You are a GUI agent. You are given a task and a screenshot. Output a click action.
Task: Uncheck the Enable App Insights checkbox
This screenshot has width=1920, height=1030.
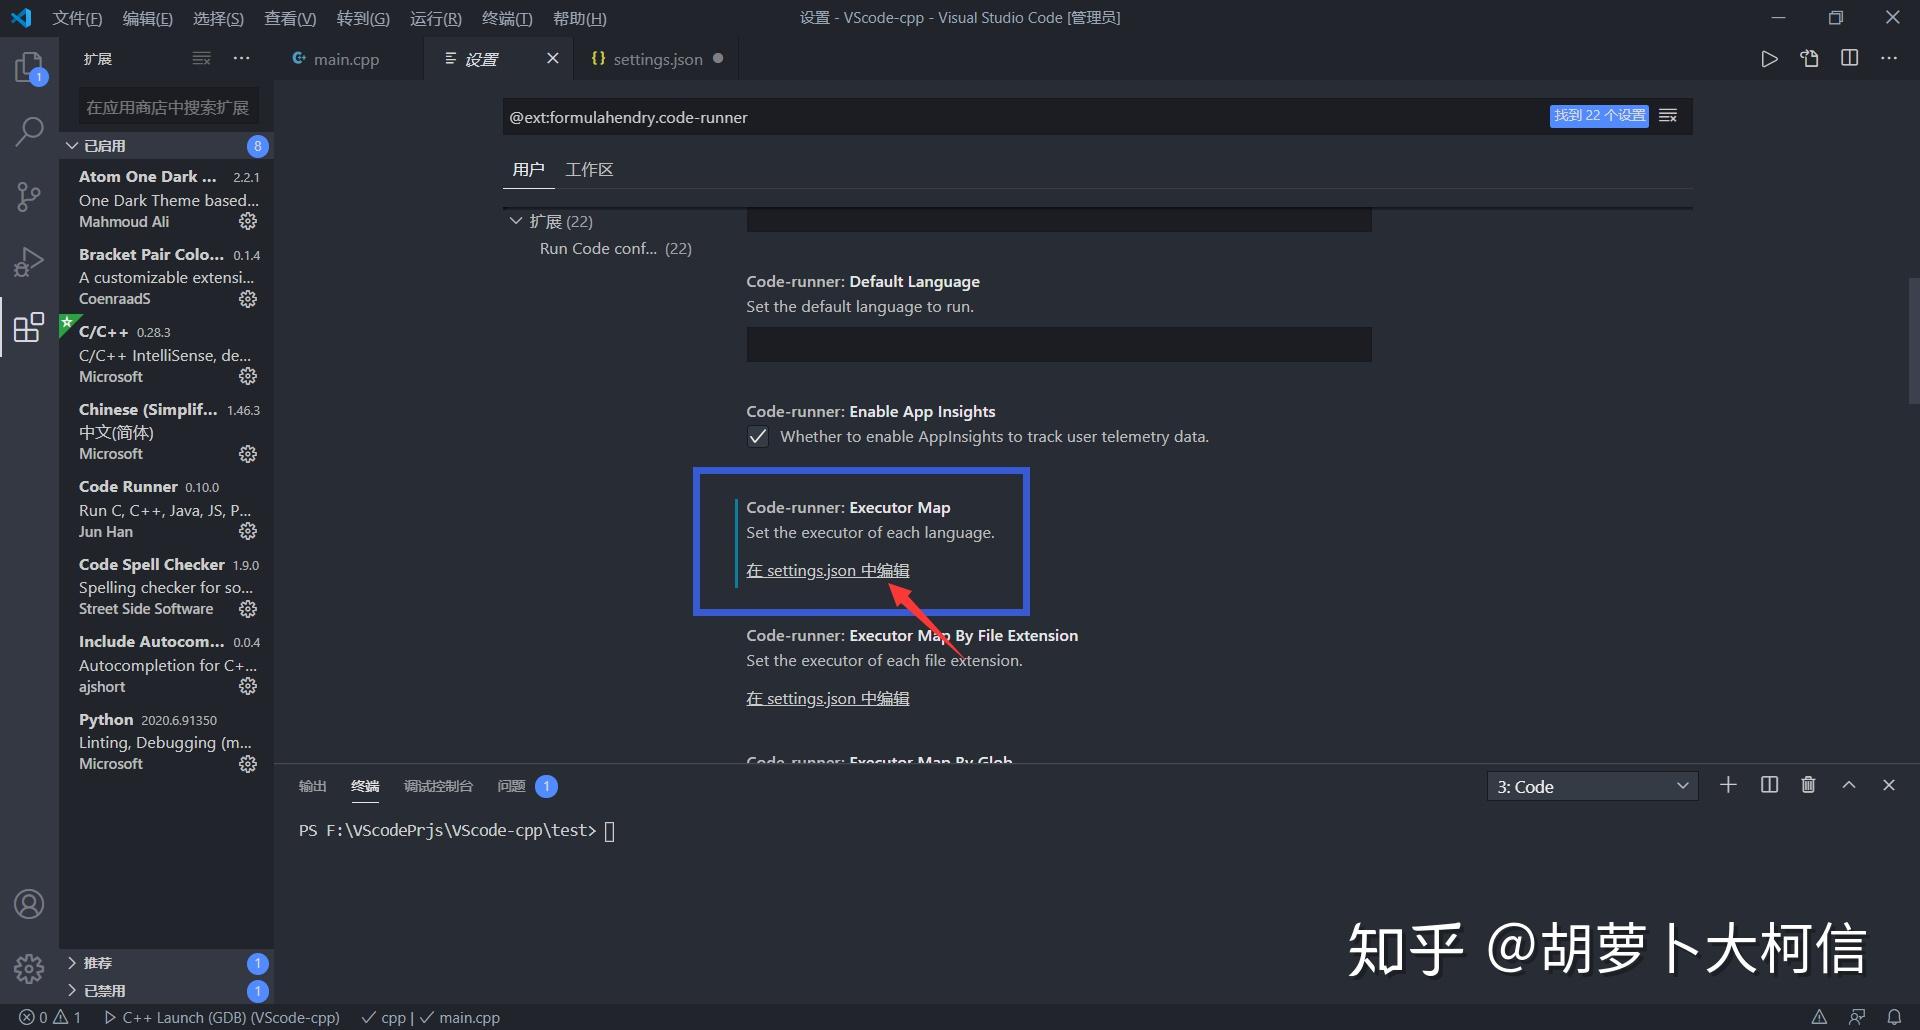coord(757,436)
